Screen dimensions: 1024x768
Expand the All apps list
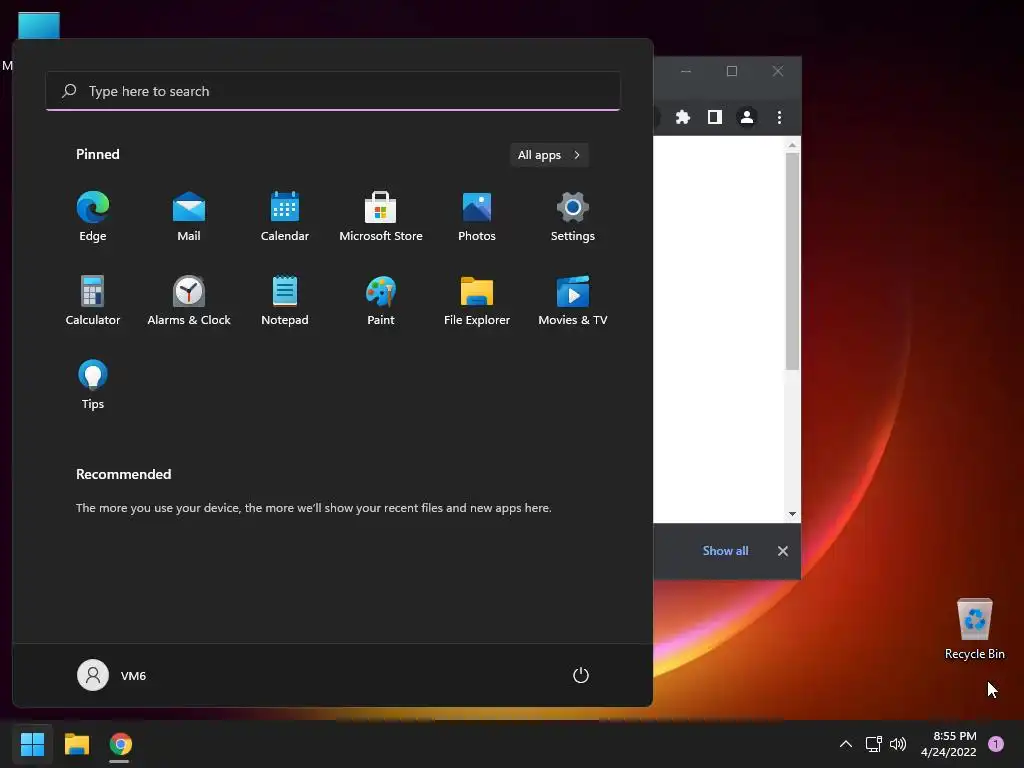tap(549, 155)
